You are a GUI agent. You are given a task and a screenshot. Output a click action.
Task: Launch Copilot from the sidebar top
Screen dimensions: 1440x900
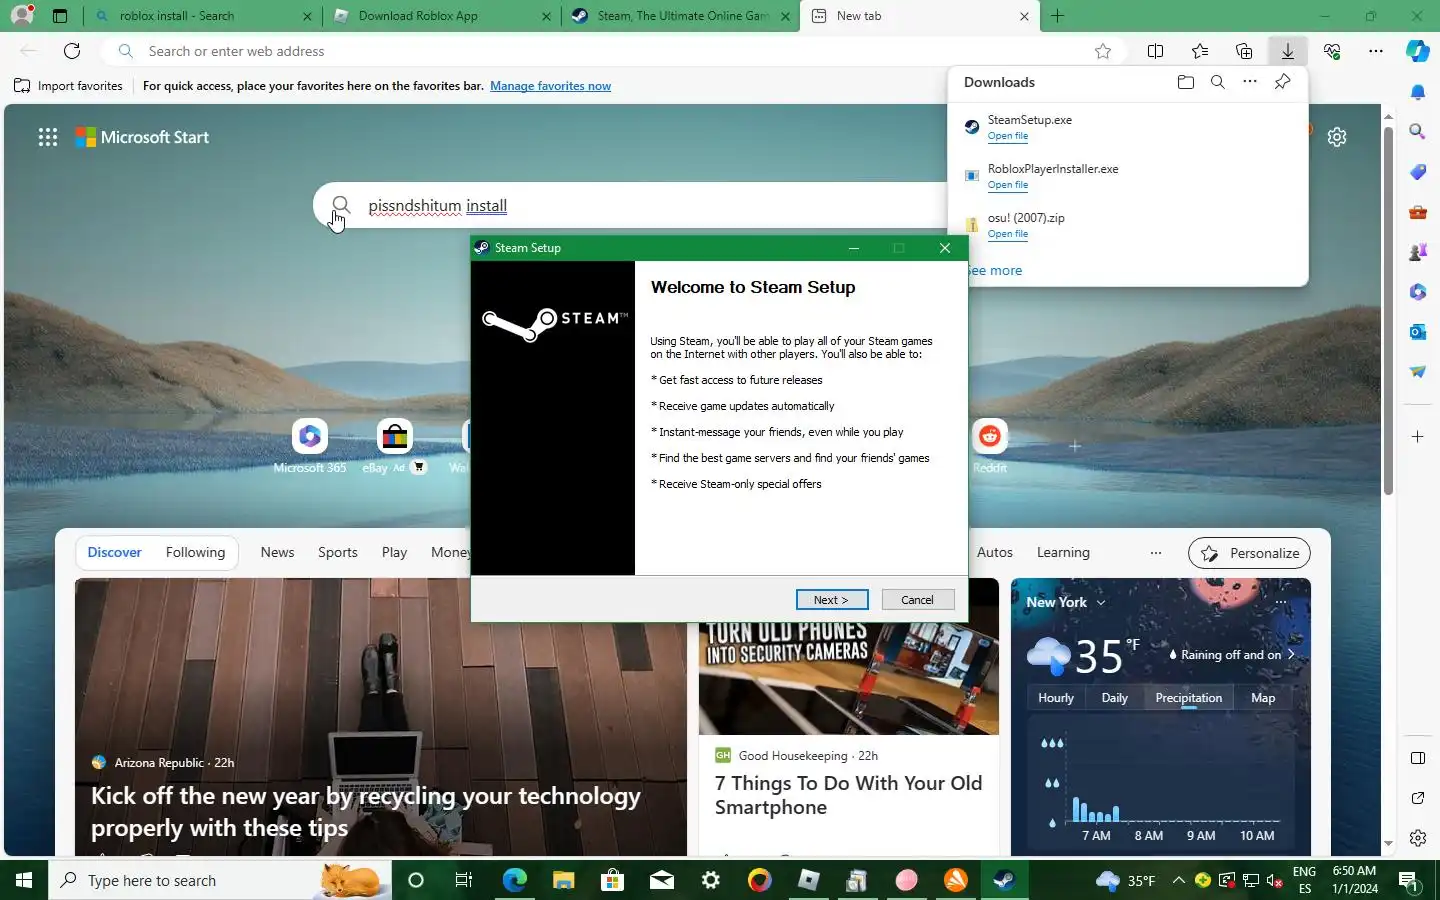pyautogui.click(x=1418, y=51)
